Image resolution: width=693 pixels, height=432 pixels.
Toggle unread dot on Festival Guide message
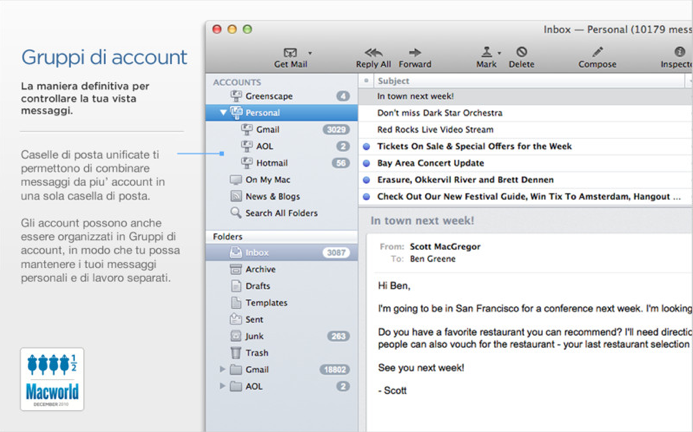366,197
